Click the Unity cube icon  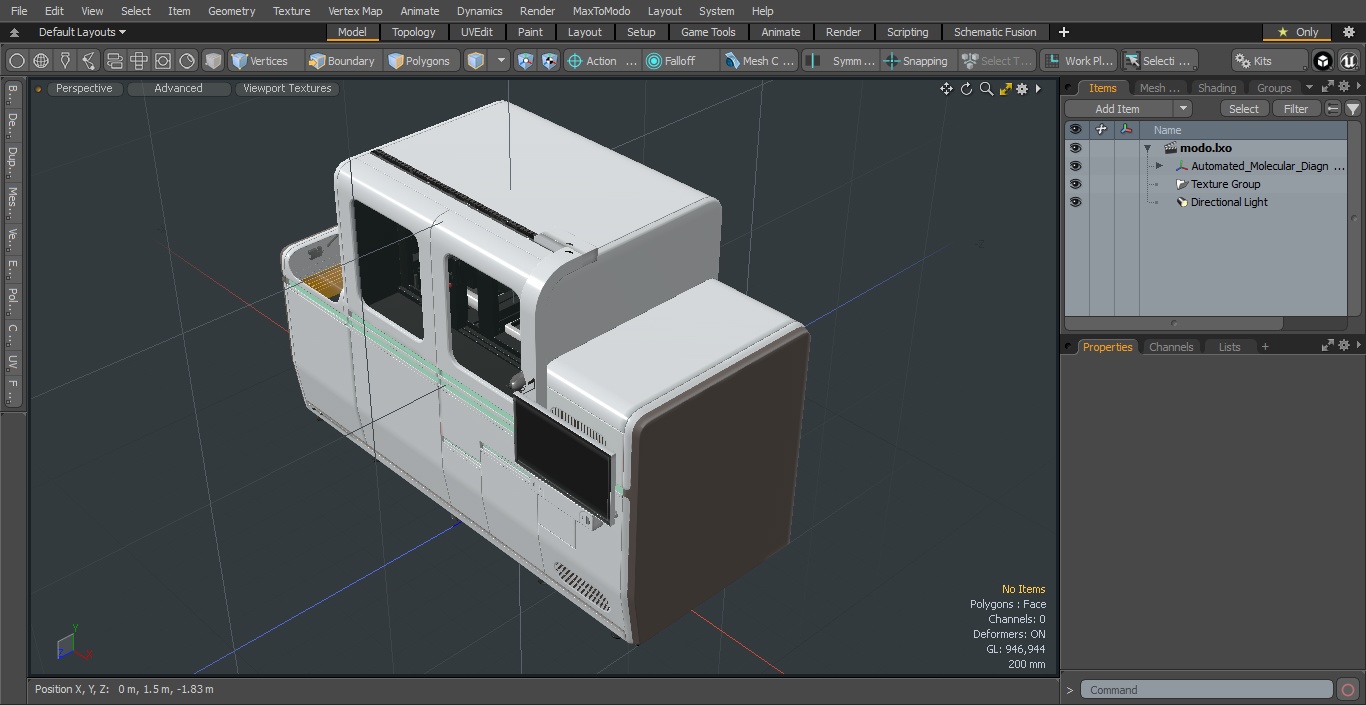coord(1323,61)
